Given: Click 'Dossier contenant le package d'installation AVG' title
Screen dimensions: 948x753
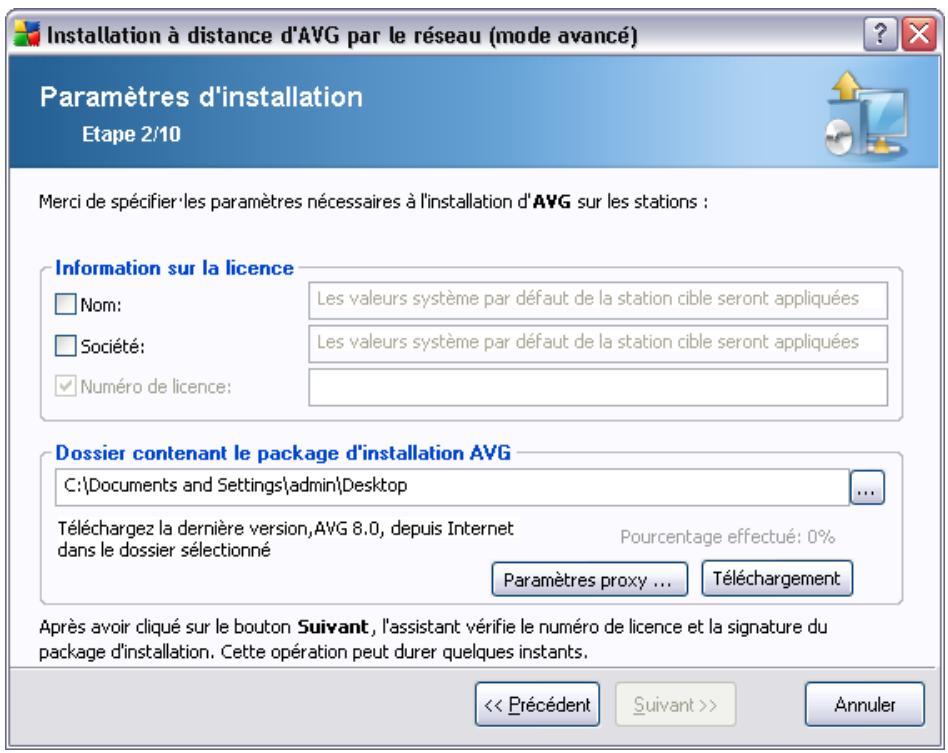Looking at the screenshot, I should point(283,453).
